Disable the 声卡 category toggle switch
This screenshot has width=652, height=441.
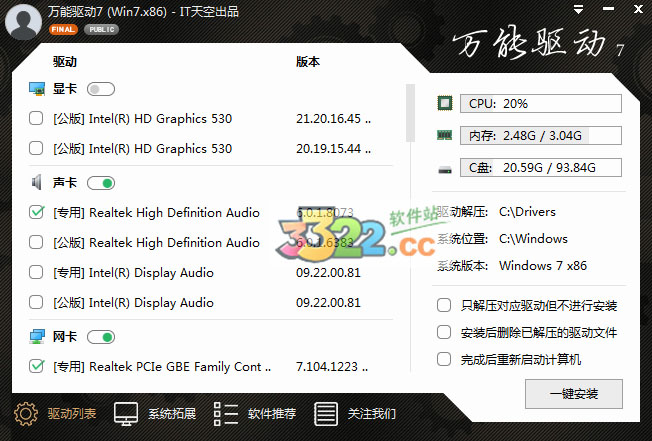[101, 183]
